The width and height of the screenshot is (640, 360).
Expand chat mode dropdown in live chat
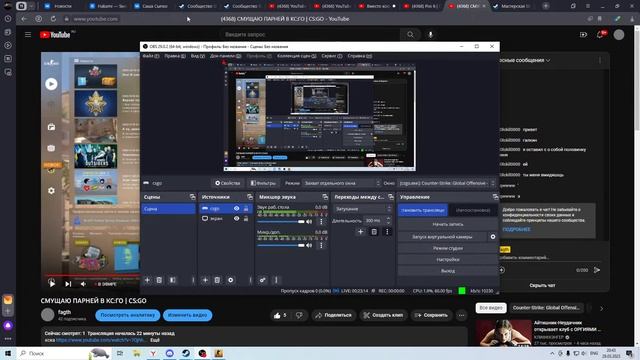547,60
